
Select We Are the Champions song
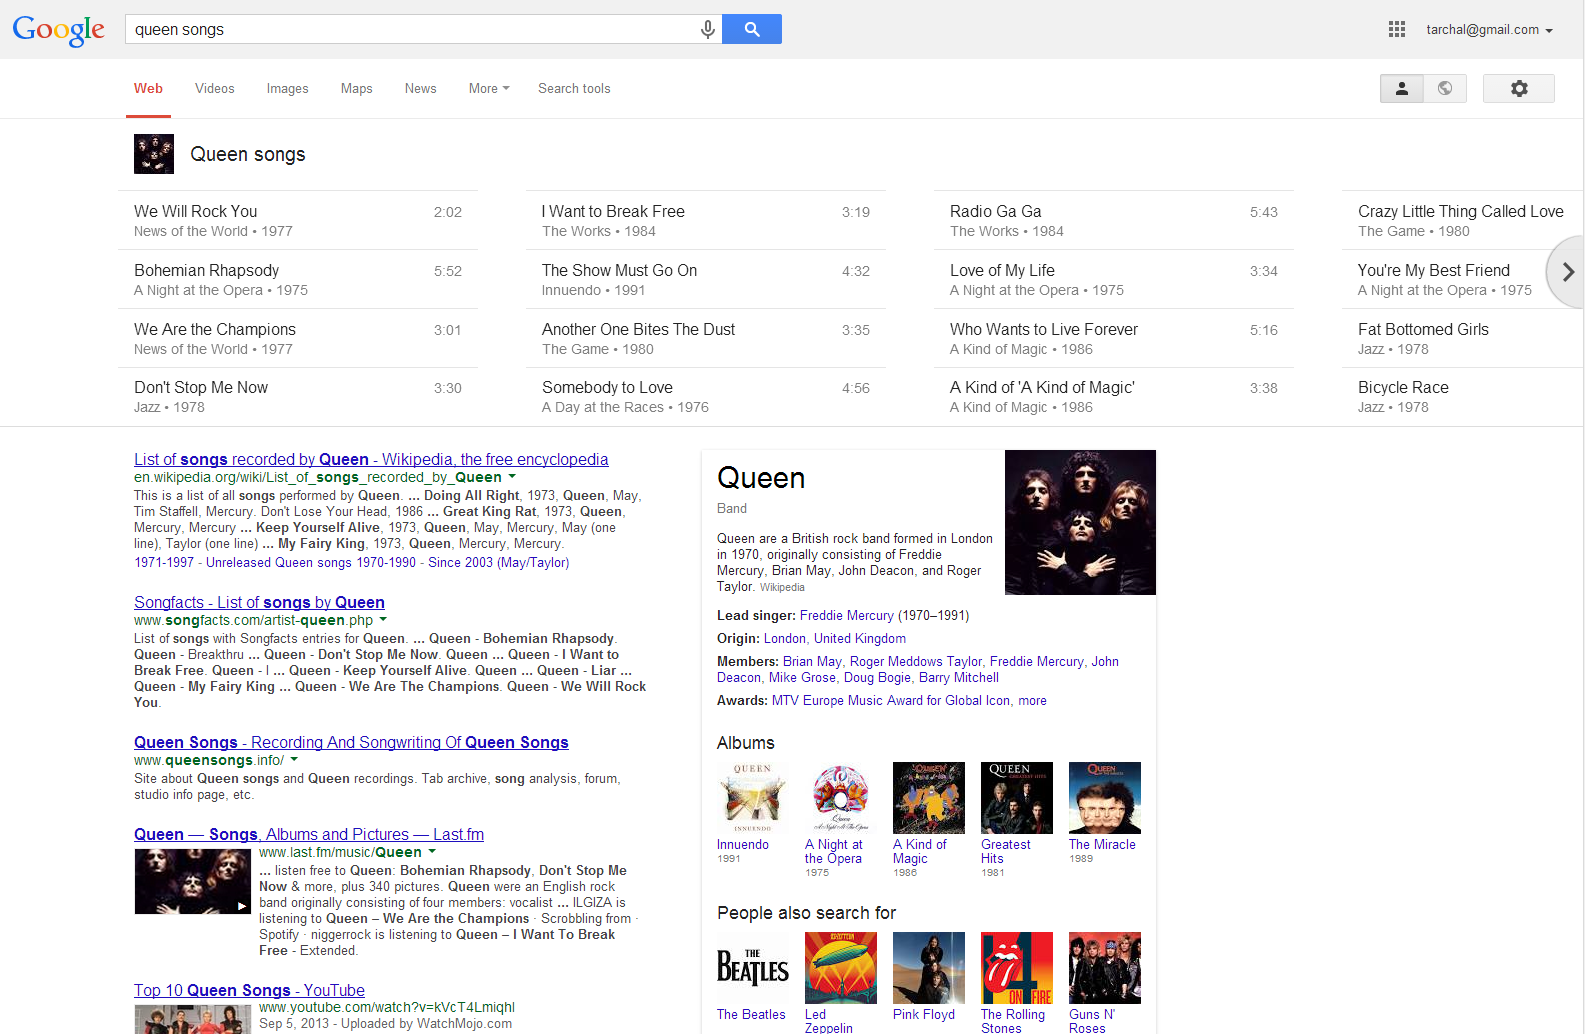(x=298, y=338)
